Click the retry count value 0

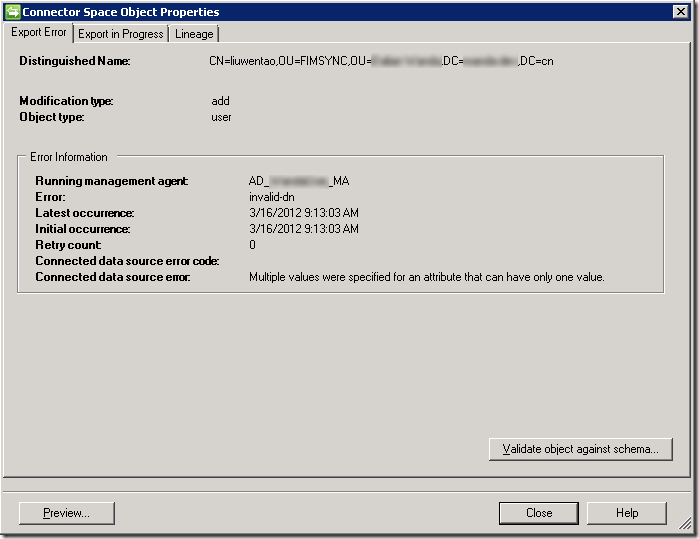[252, 245]
